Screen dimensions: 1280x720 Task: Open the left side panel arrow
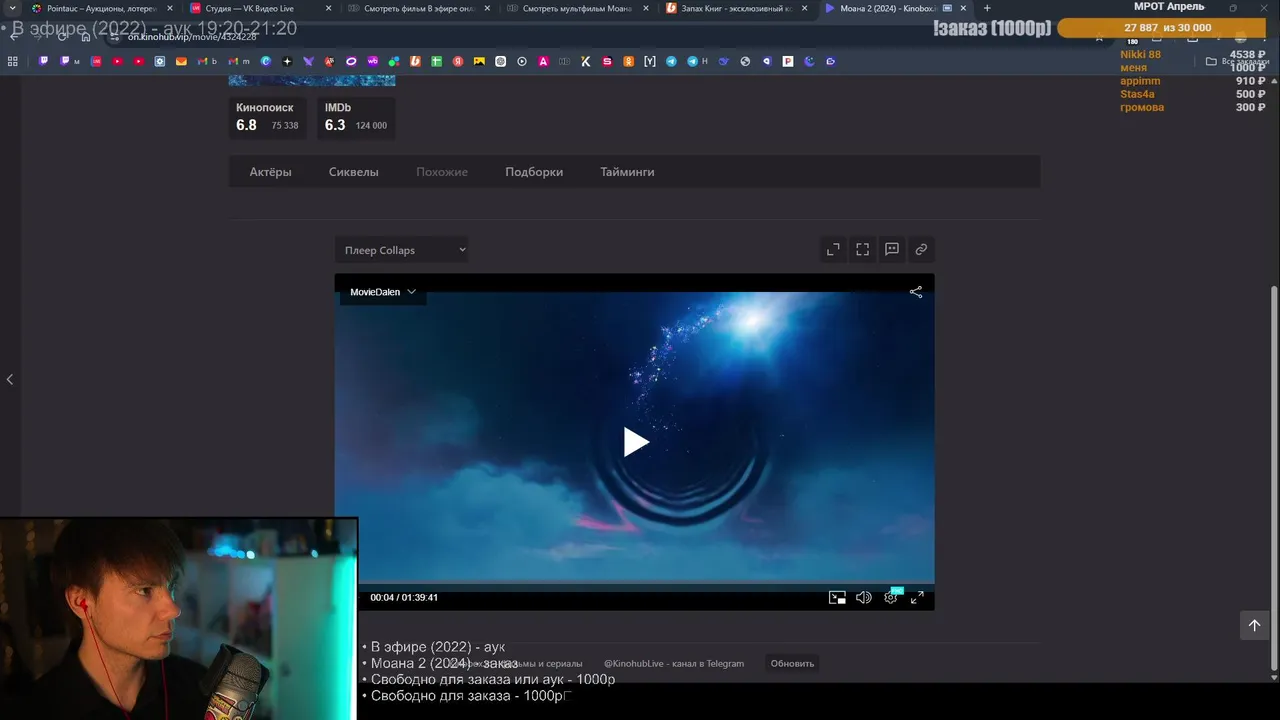click(10, 379)
